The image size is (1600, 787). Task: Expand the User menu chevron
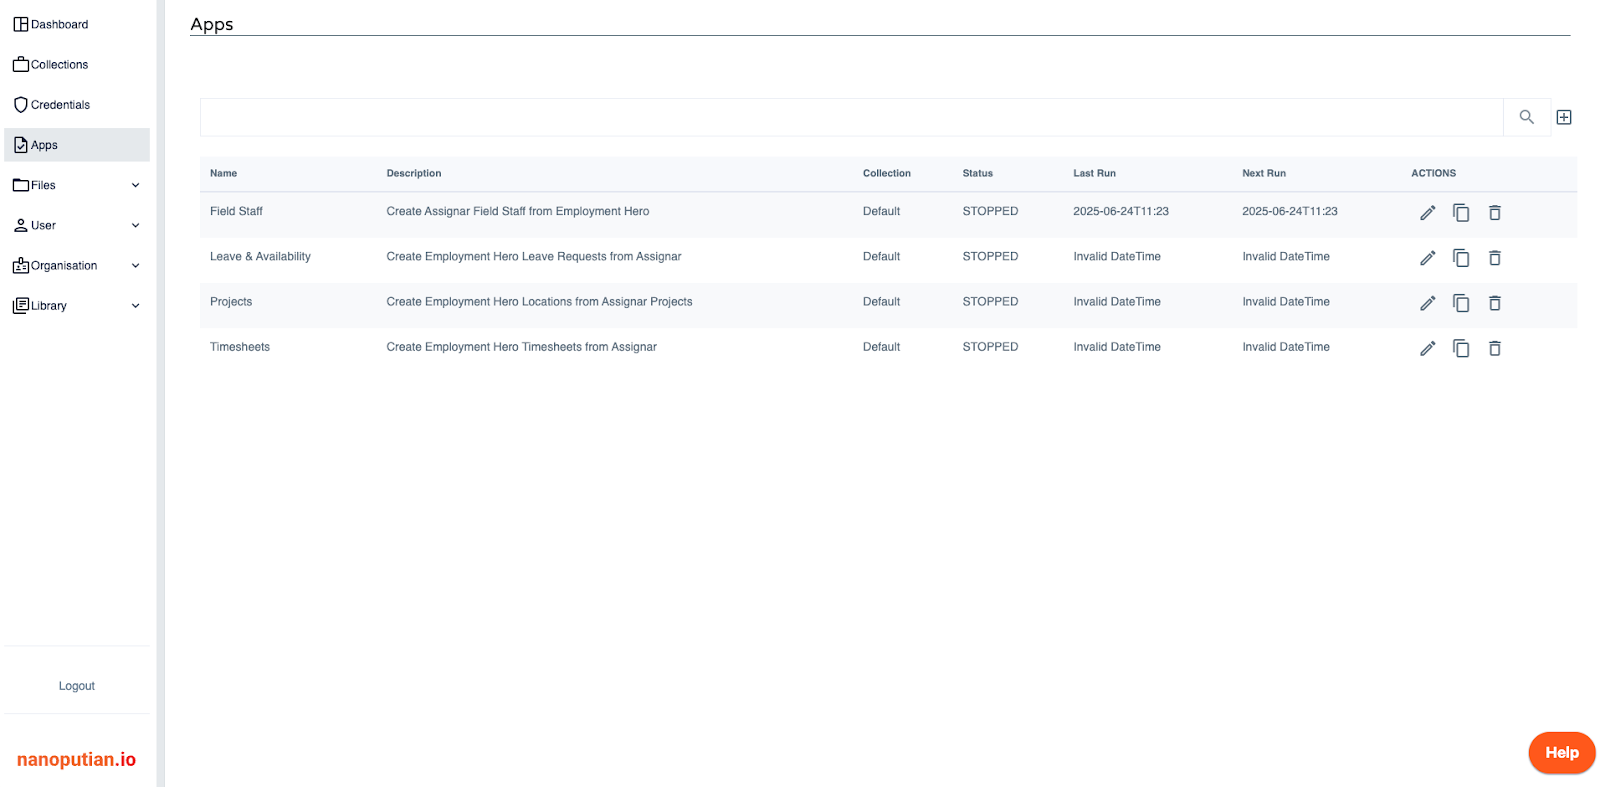click(x=135, y=225)
